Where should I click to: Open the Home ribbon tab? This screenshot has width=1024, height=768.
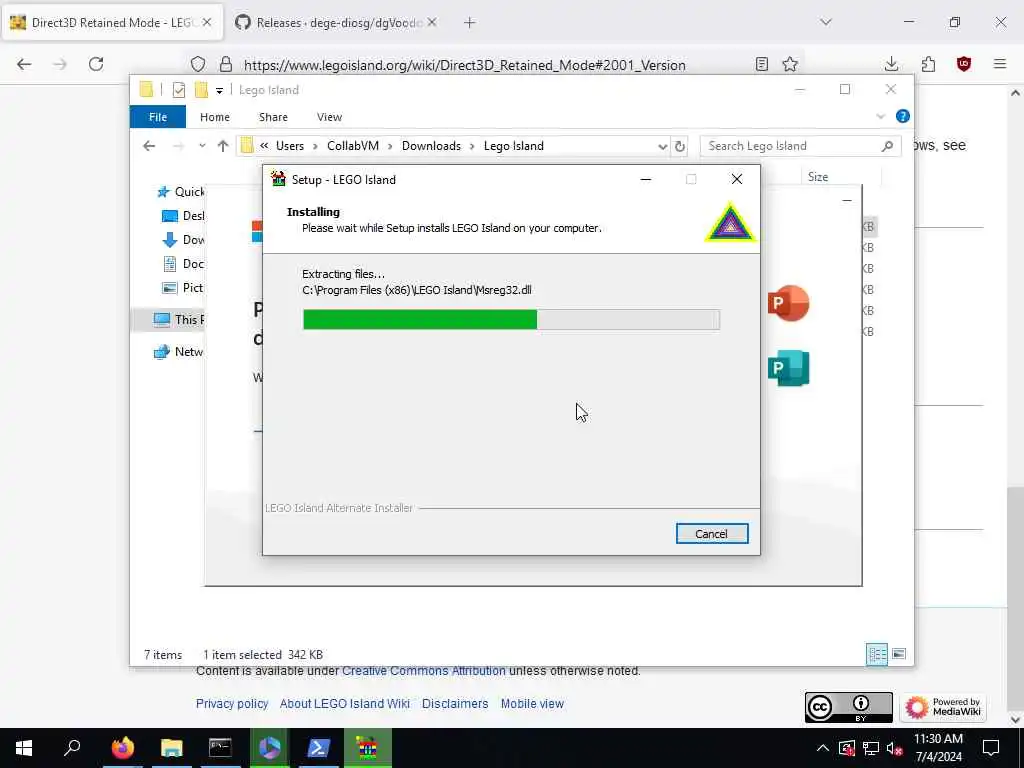pyautogui.click(x=215, y=117)
